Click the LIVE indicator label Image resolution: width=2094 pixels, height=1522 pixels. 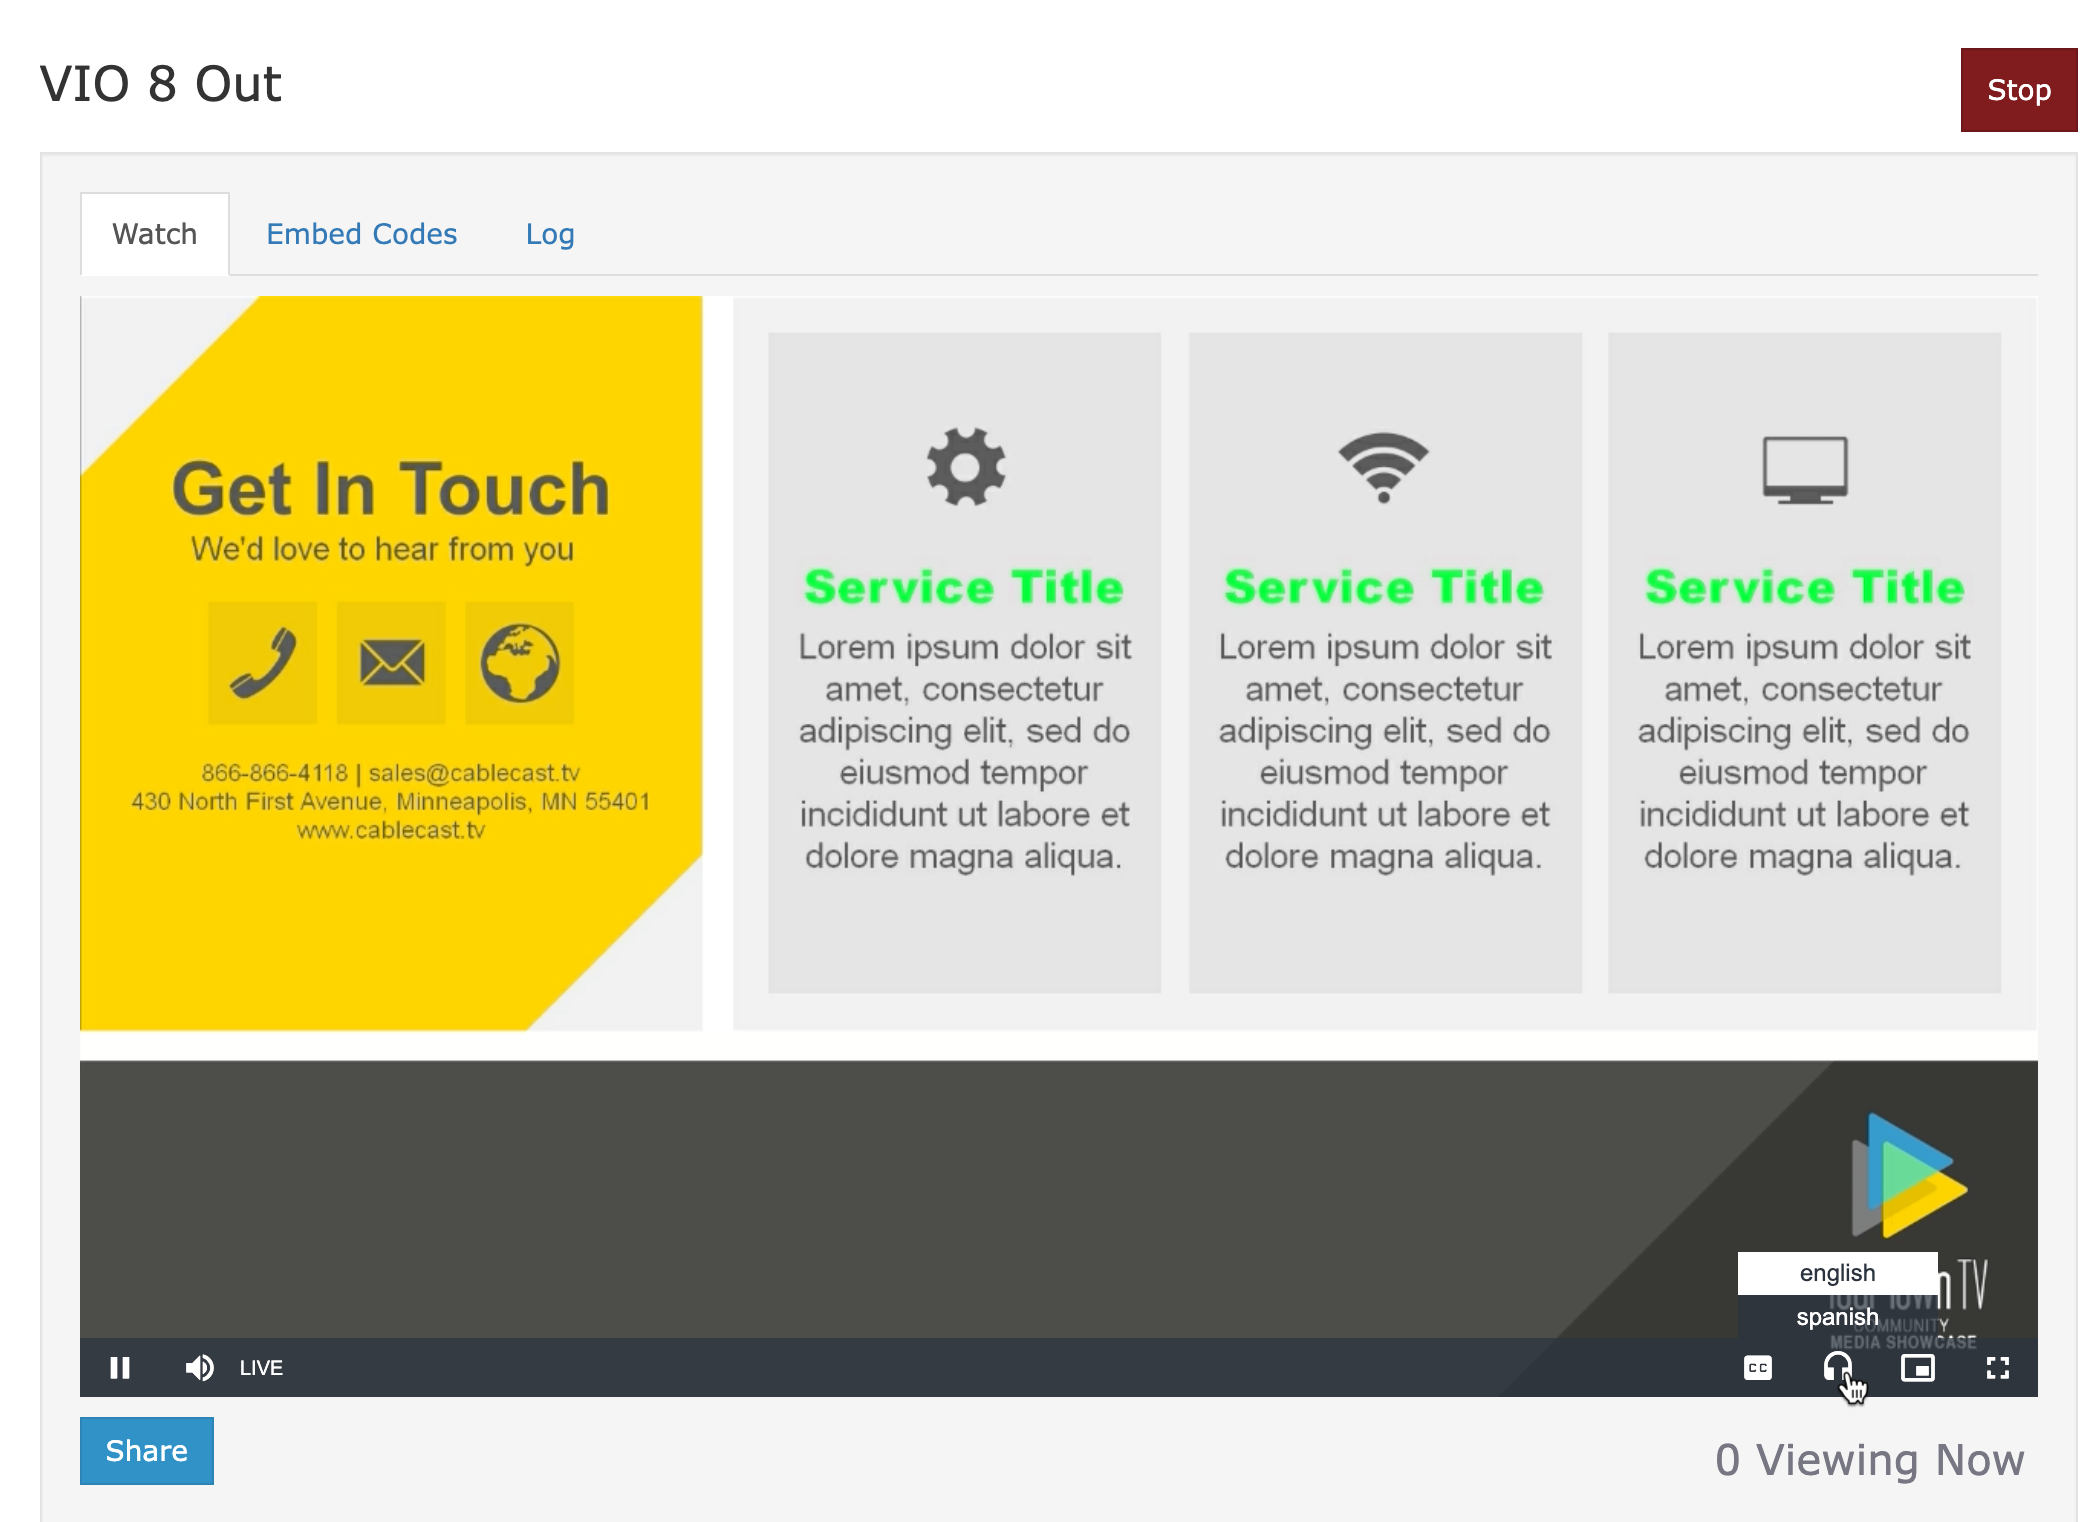[263, 1366]
